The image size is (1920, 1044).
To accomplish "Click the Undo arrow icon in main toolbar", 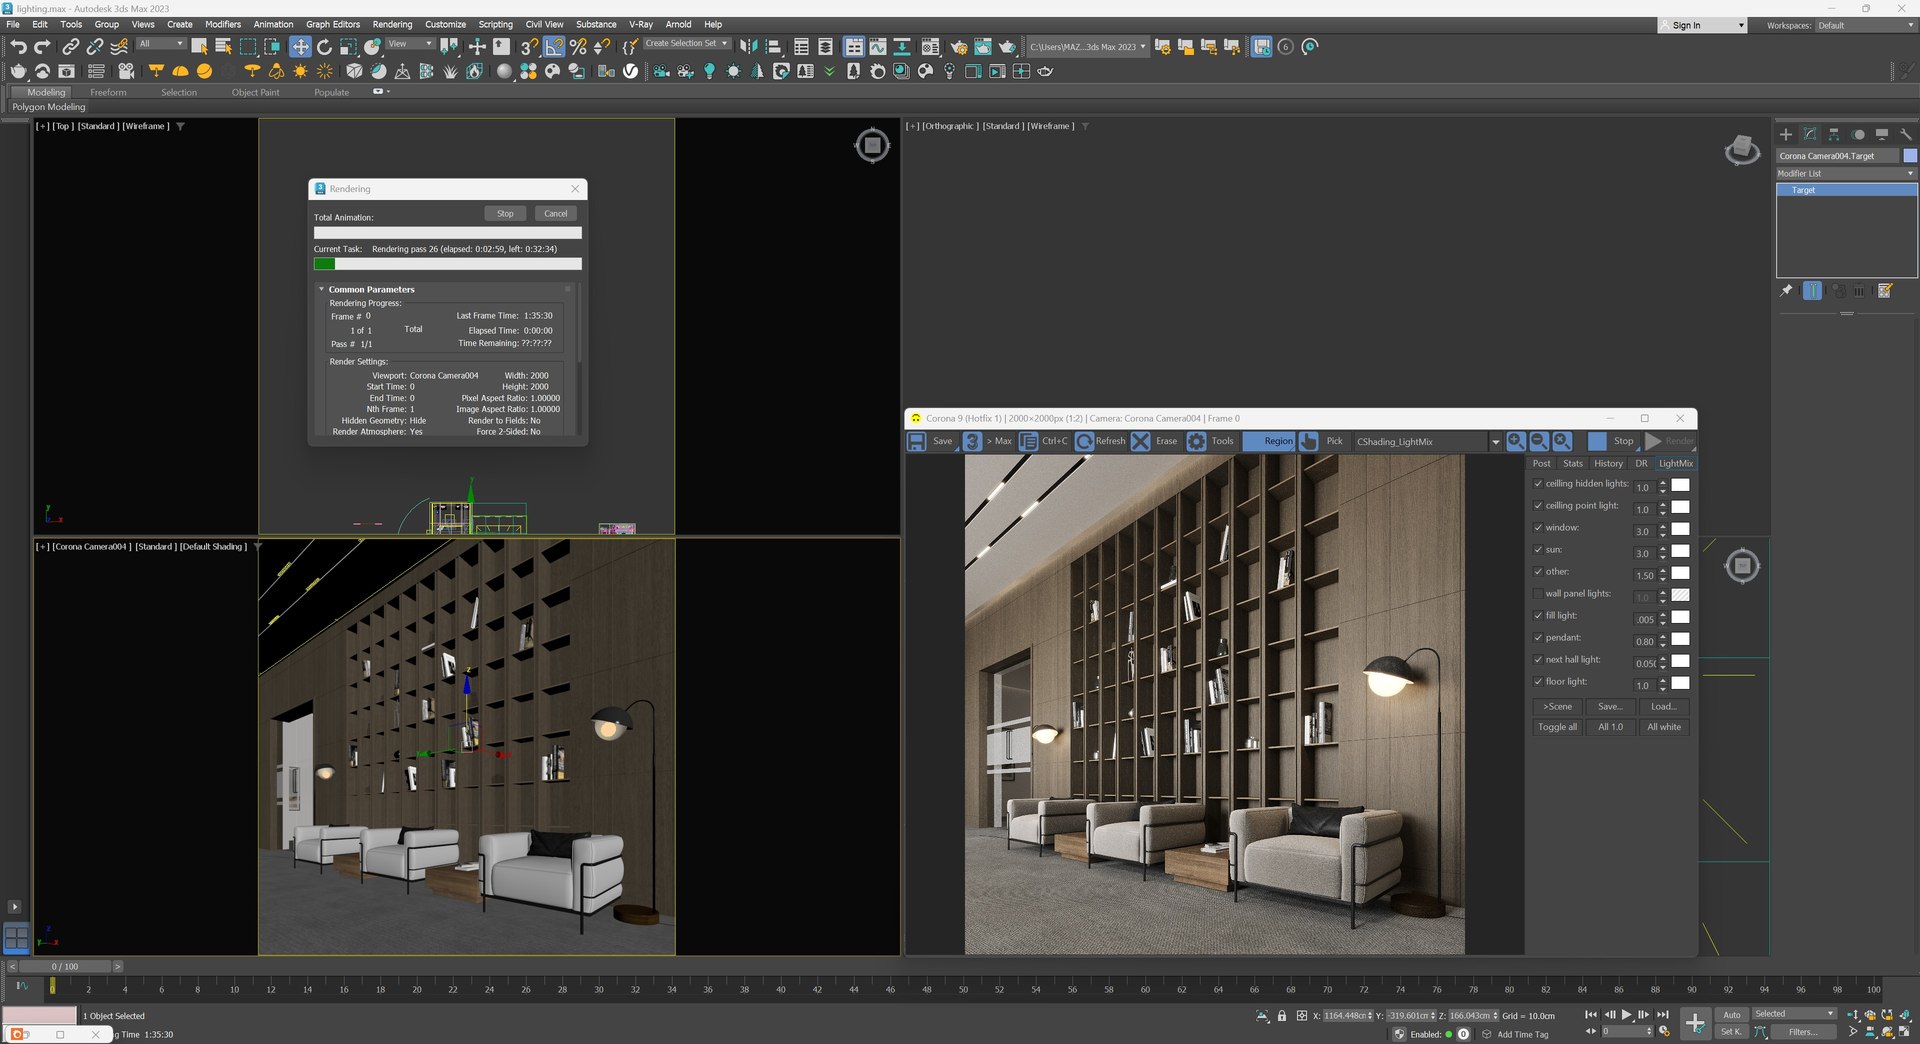I will pyautogui.click(x=18, y=46).
